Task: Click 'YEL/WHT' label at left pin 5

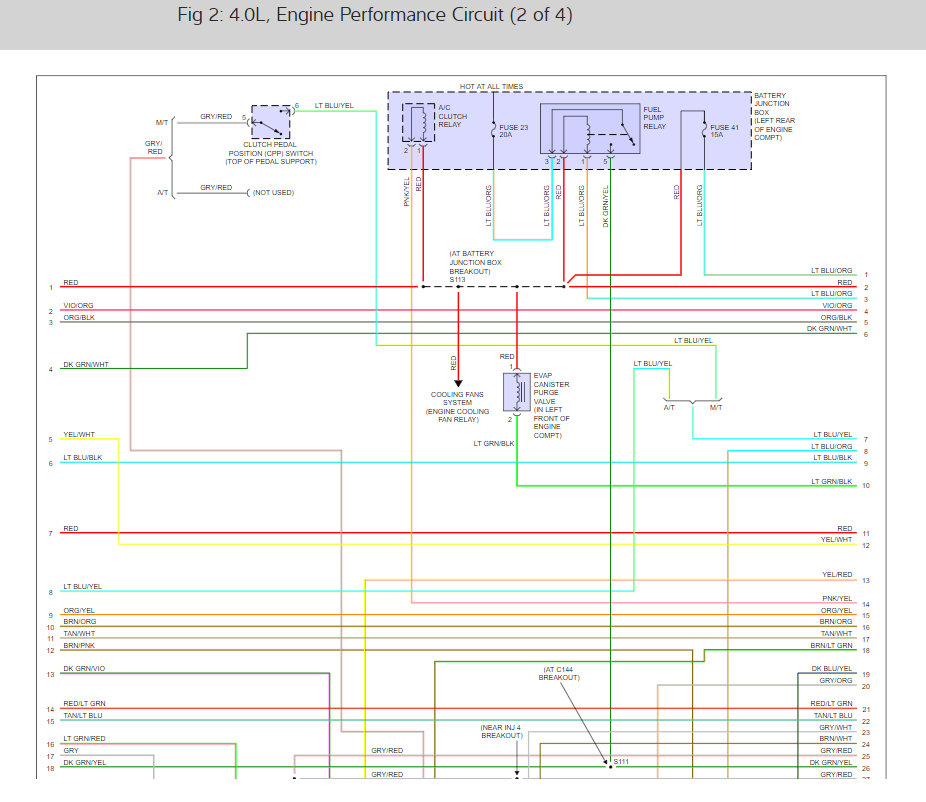Action: pos(79,435)
